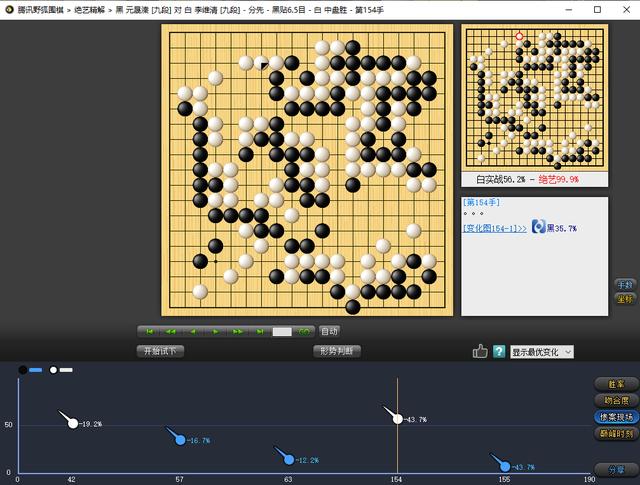The height and width of the screenshot is (485, 640).
Task: Click the blue marker at move 155
Action: coord(505,466)
